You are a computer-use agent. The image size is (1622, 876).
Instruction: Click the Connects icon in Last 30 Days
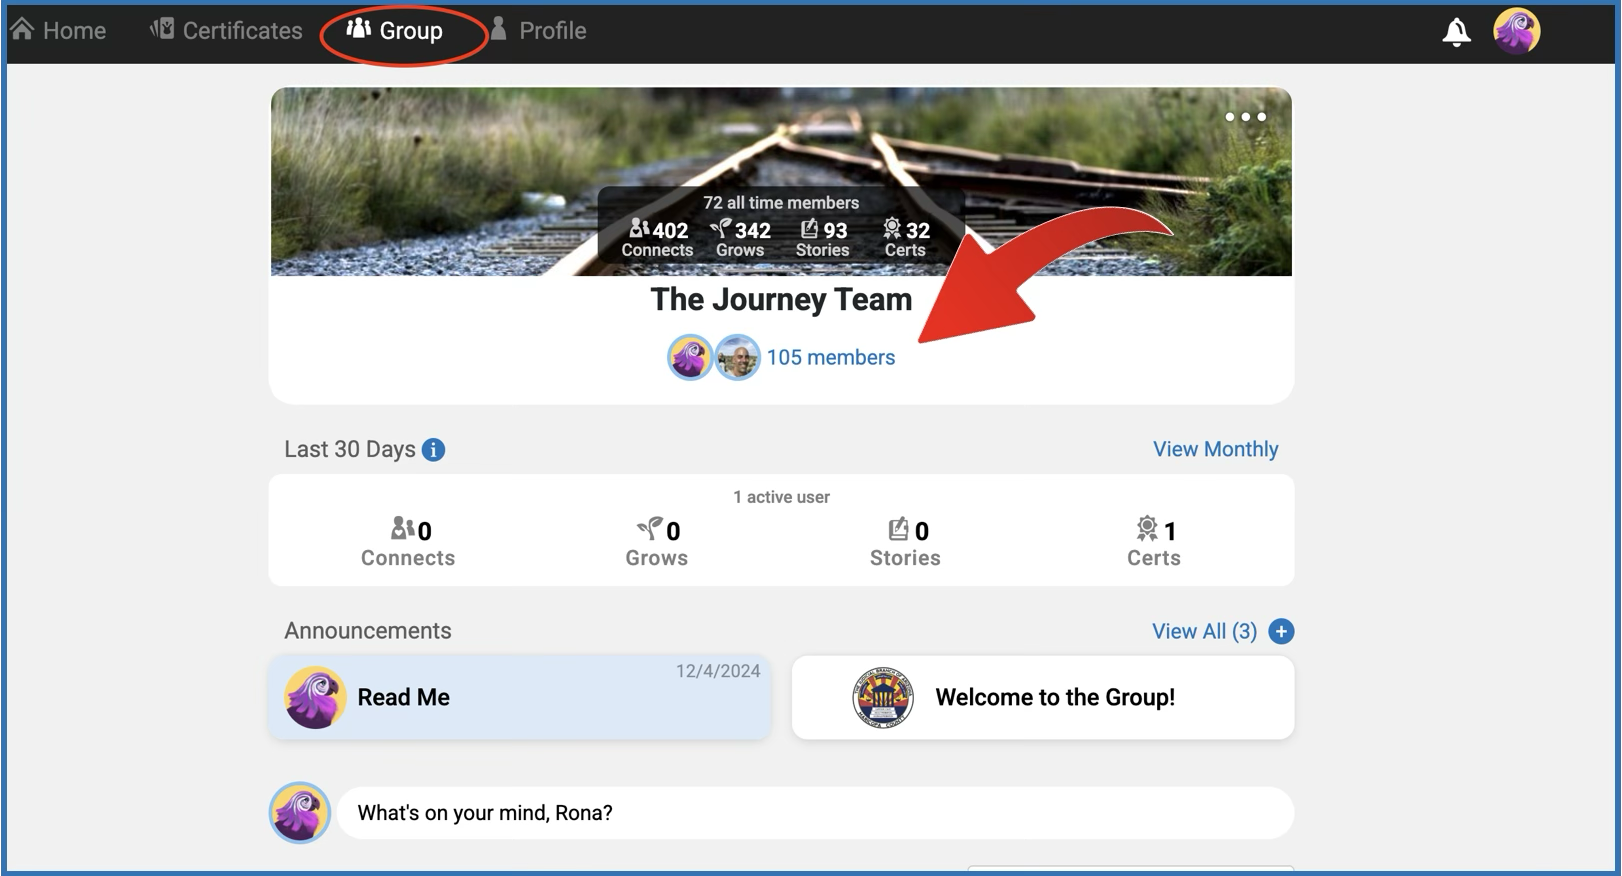pyautogui.click(x=402, y=528)
